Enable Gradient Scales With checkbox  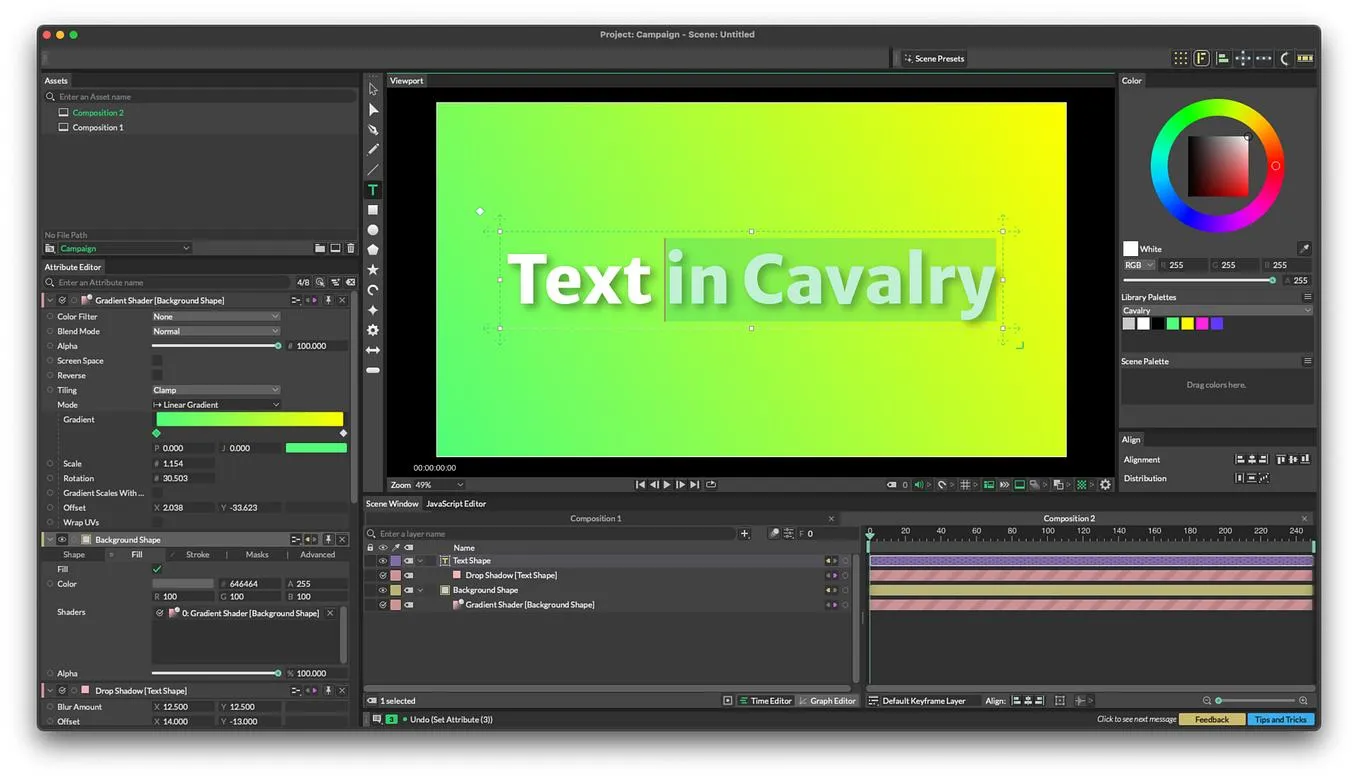pos(157,493)
